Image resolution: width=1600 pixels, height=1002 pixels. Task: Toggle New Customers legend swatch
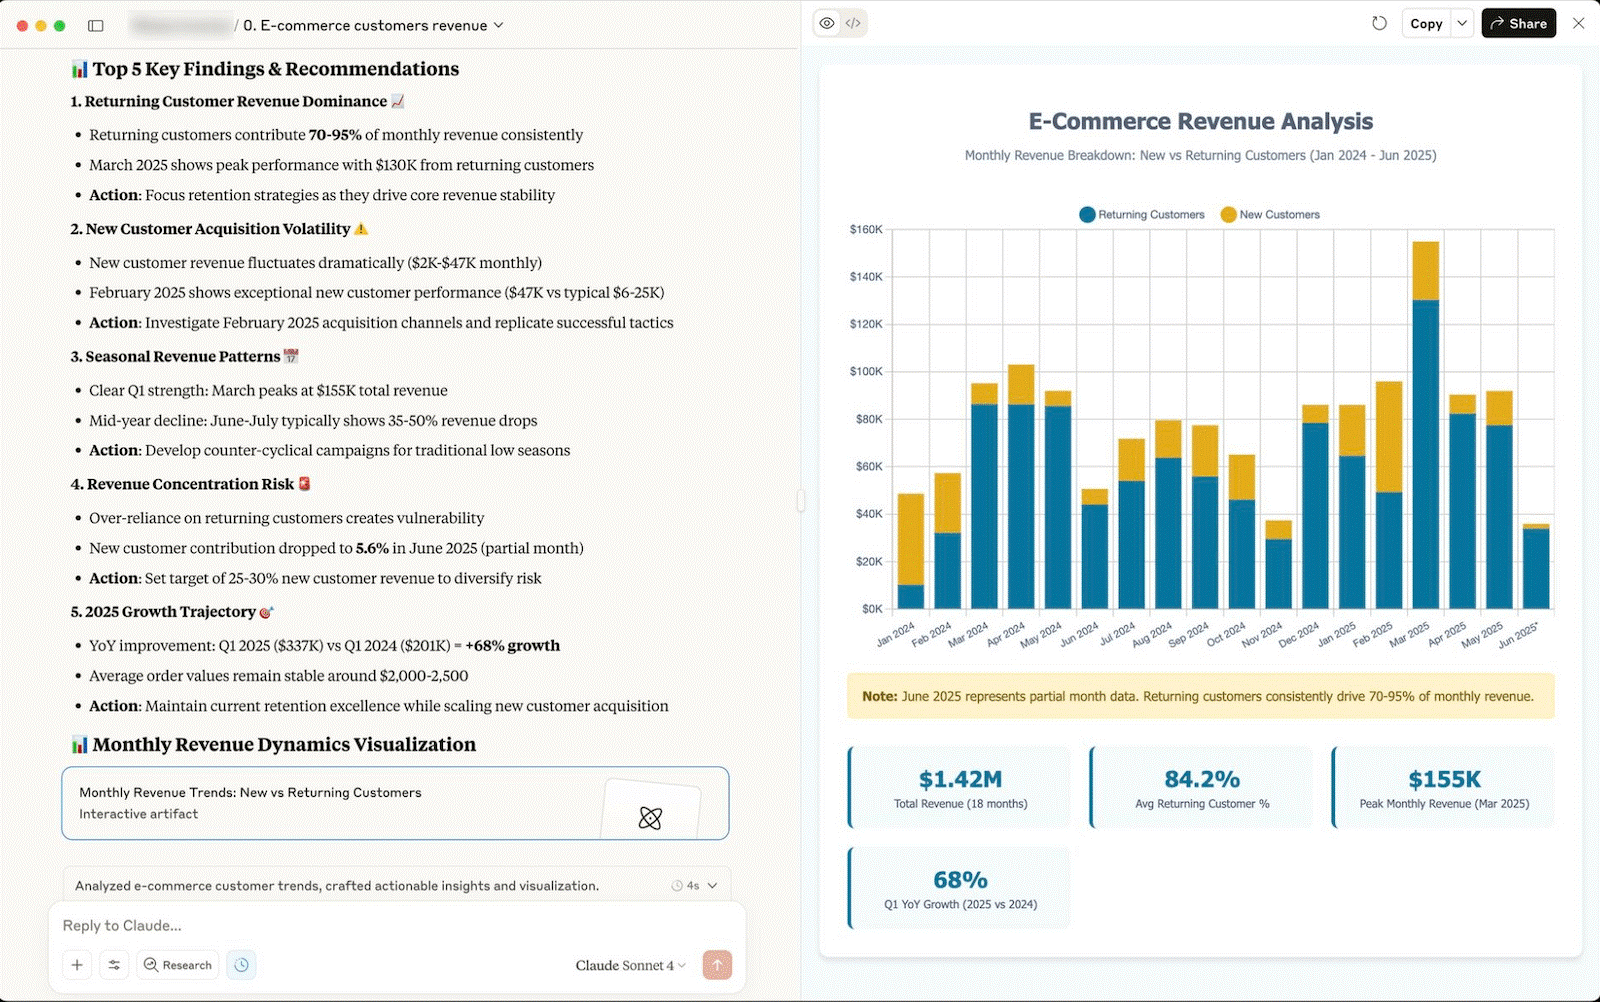1228,215
